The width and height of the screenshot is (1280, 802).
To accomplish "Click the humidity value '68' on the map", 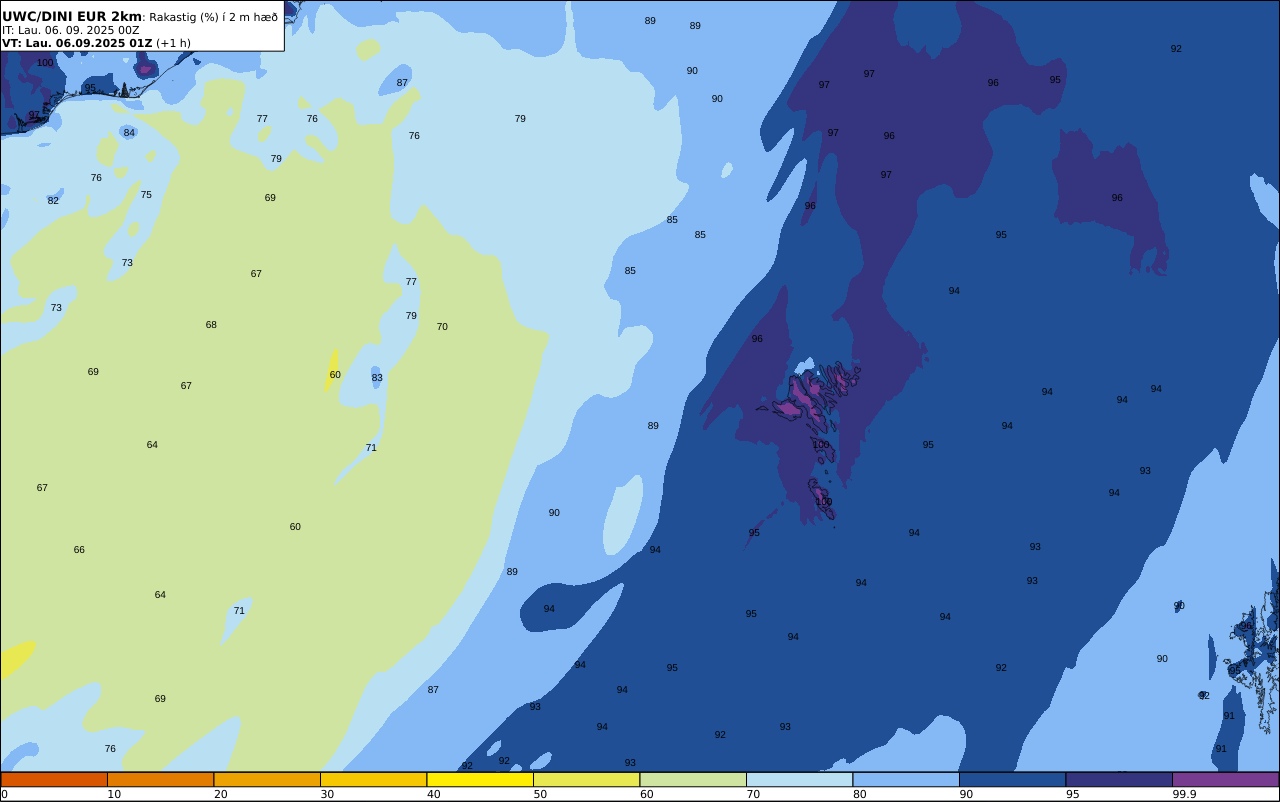I will coord(211,325).
